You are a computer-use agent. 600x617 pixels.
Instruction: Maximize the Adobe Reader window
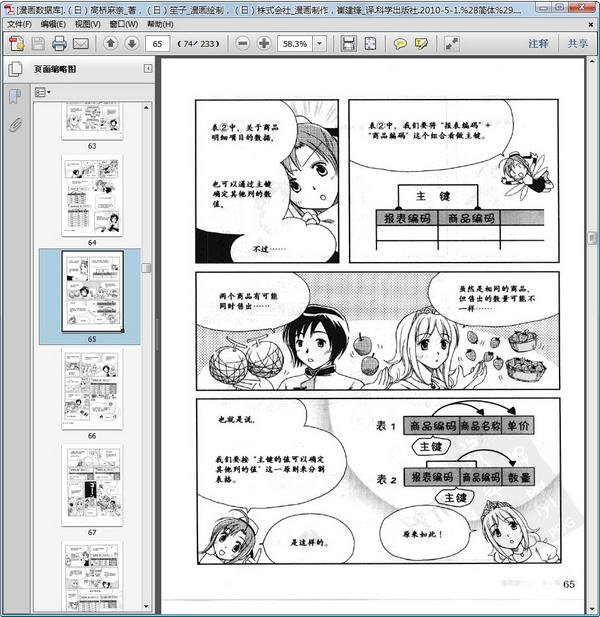tap(561, 7)
